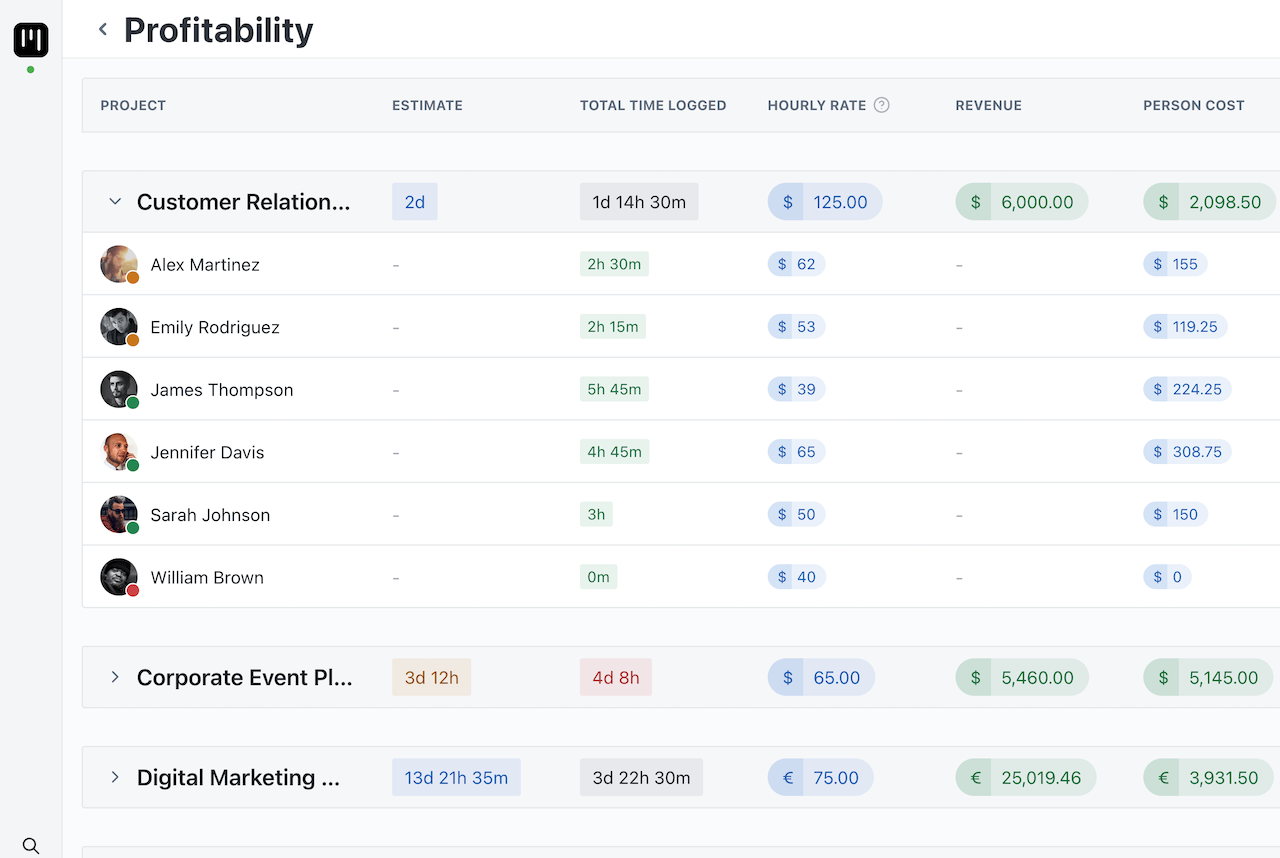This screenshot has height=858, width=1280.
Task: Click Alex Martinez's avatar
Action: click(x=119, y=264)
